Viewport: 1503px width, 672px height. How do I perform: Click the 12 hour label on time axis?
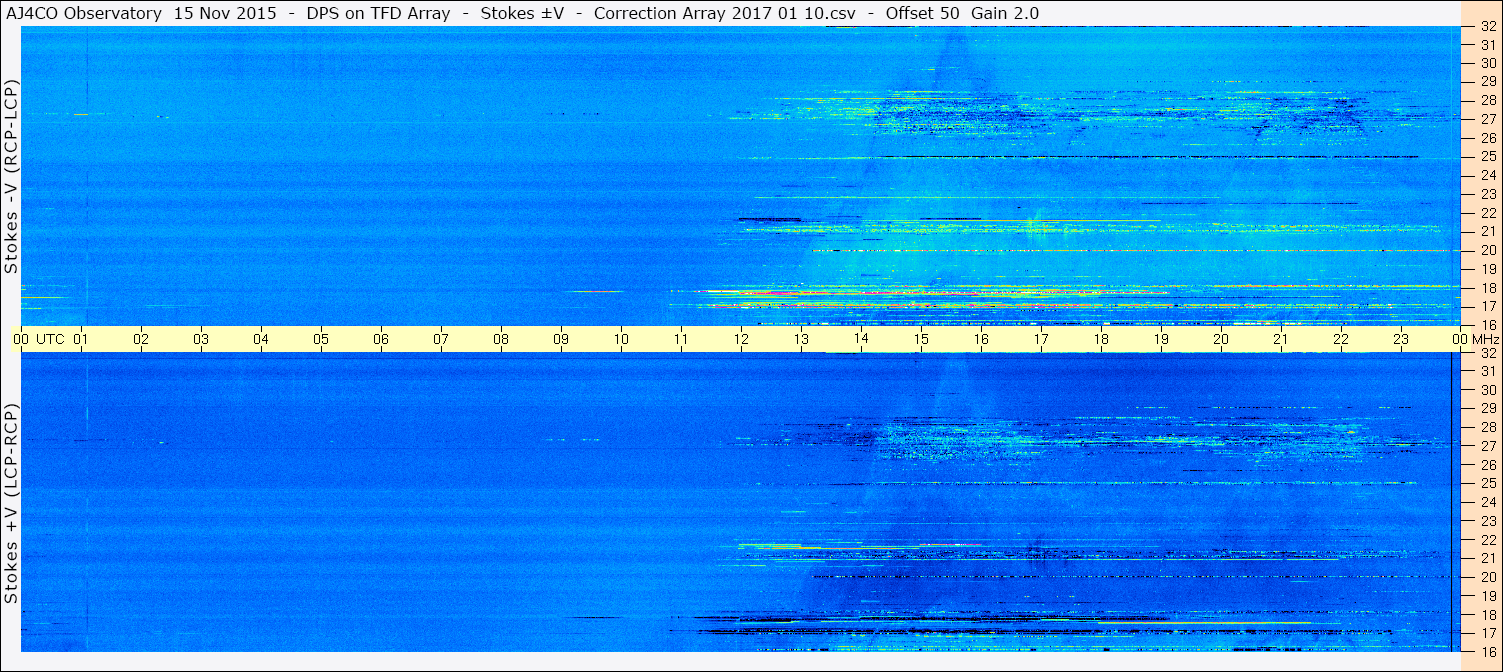(741, 339)
